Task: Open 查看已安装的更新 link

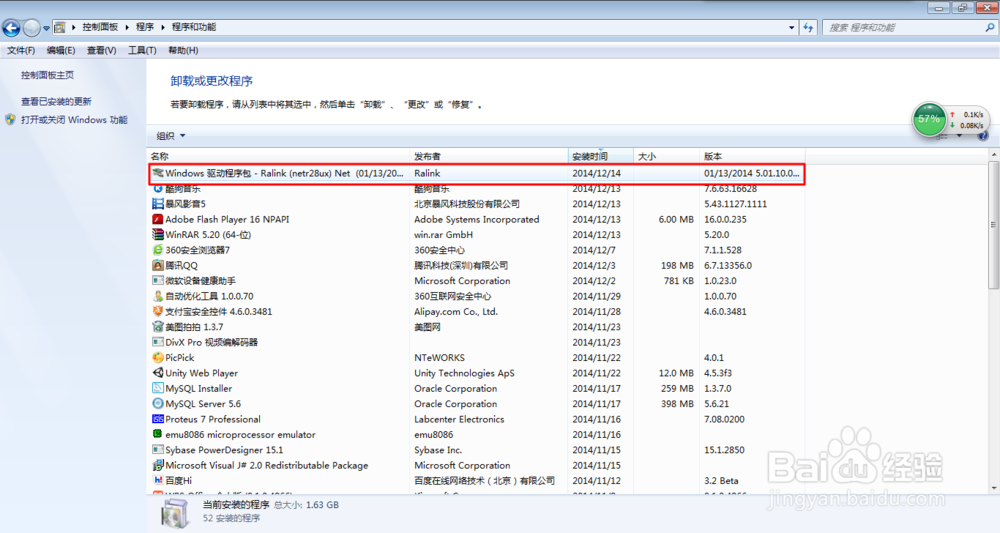Action: coord(56,101)
